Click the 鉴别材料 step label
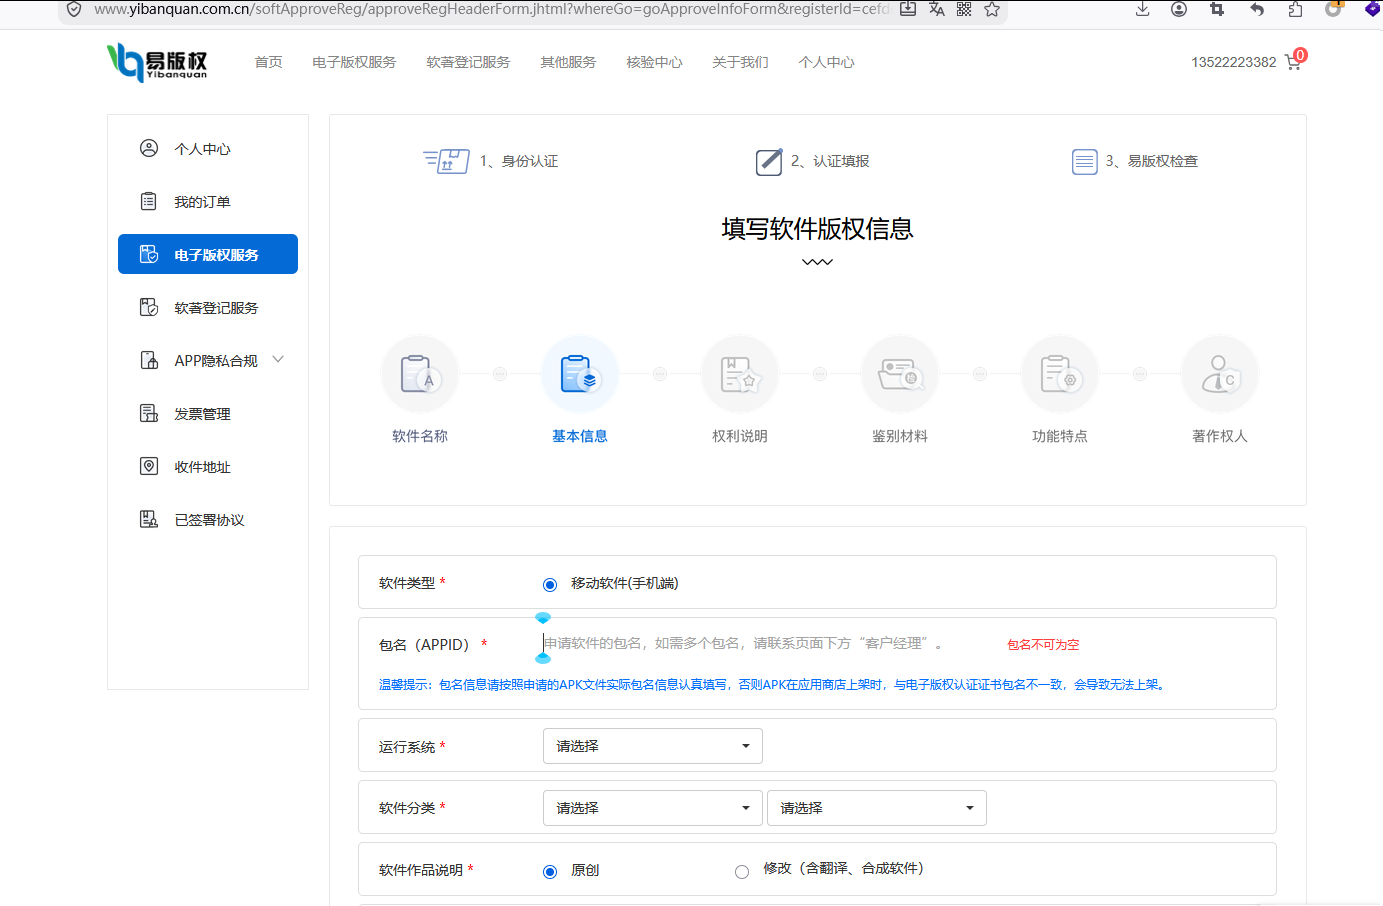 click(x=900, y=436)
